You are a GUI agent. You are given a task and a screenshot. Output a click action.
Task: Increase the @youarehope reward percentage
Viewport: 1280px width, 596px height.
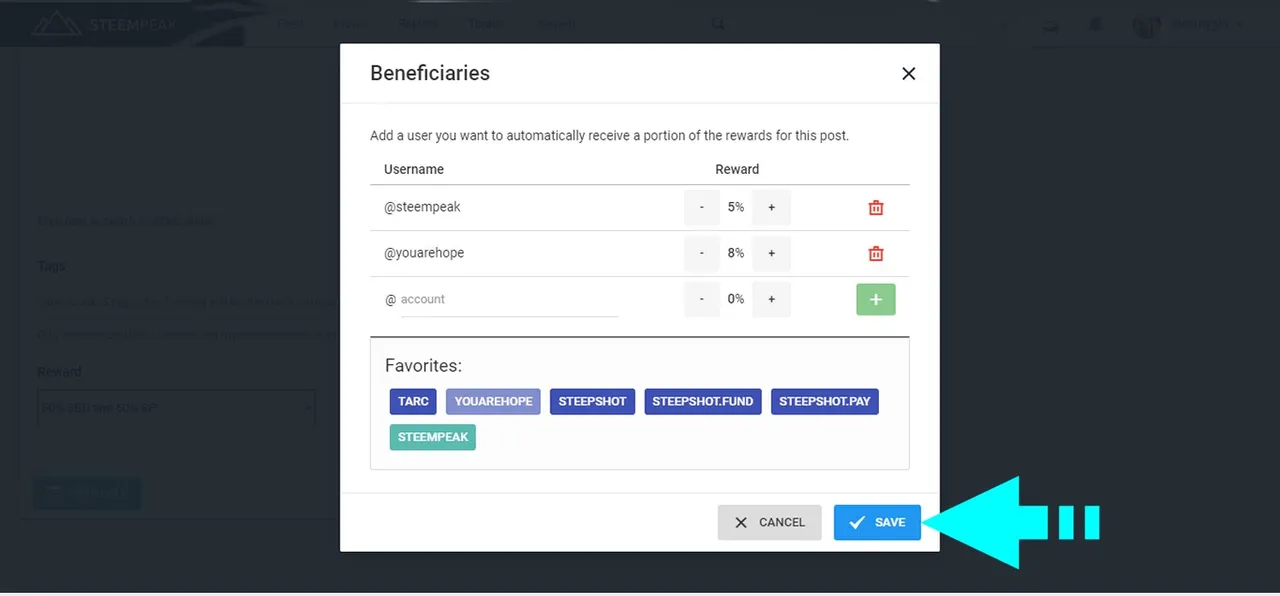pos(771,254)
